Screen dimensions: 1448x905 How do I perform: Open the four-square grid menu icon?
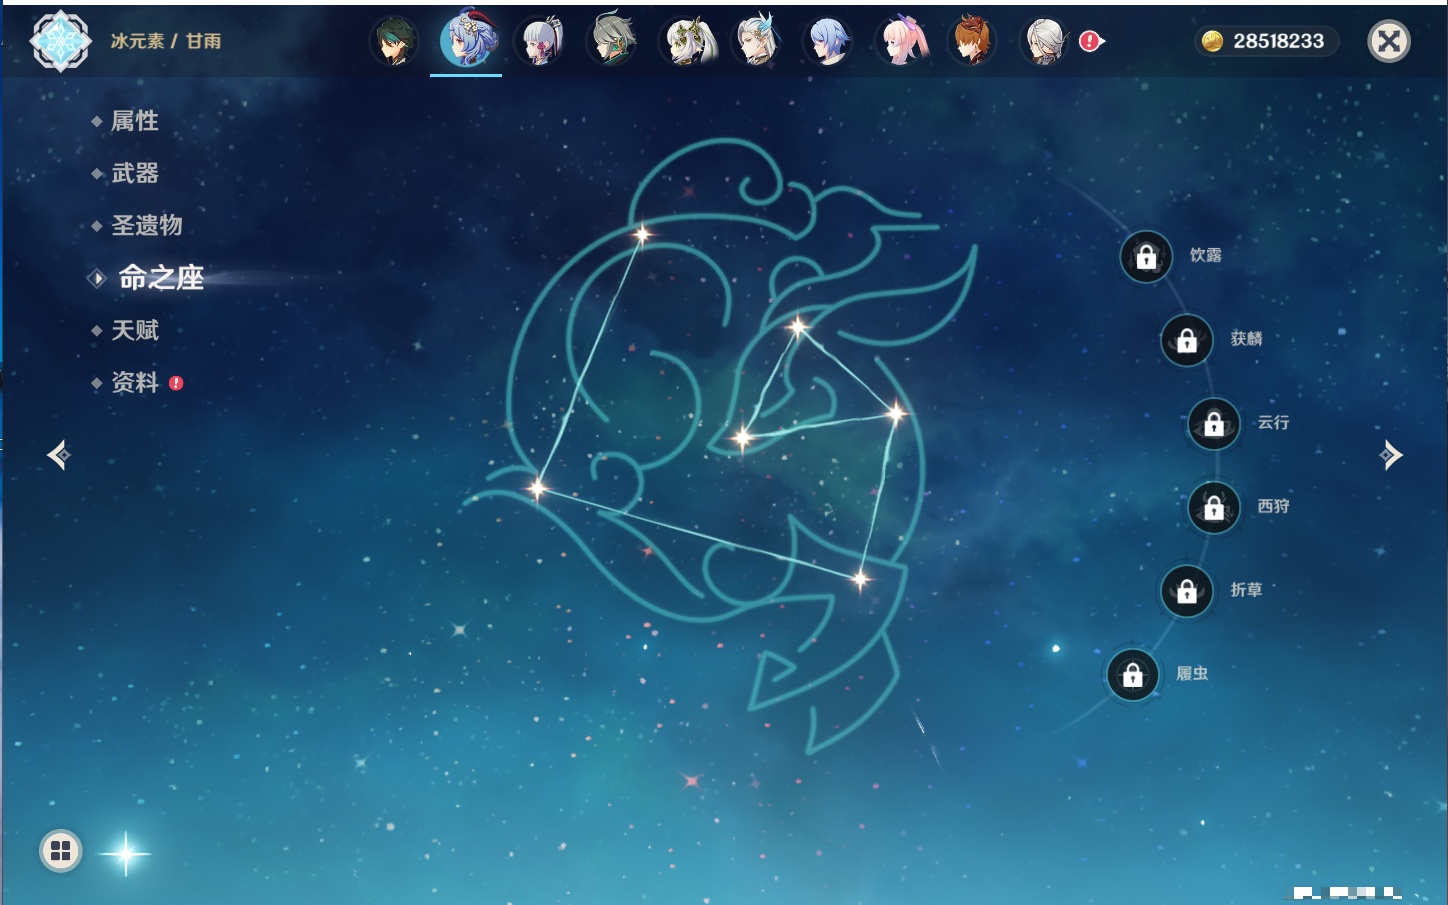(x=61, y=851)
